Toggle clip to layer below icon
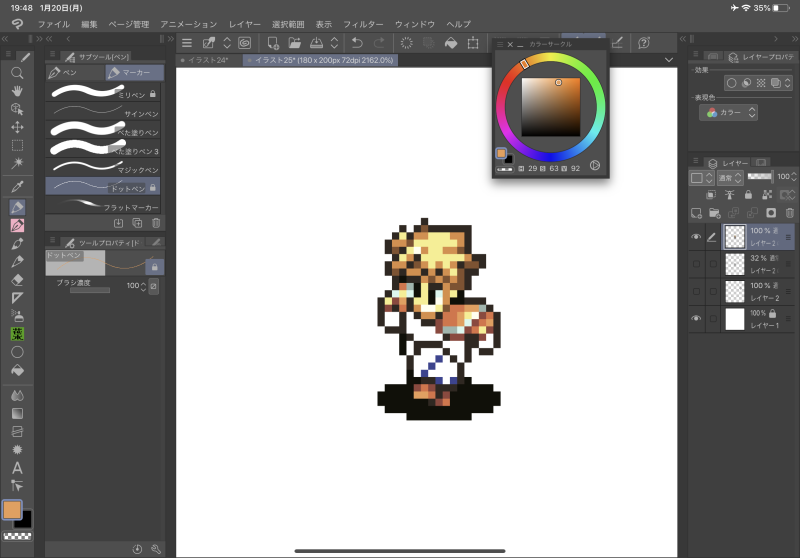Image resolution: width=800 pixels, height=558 pixels. coord(711,194)
